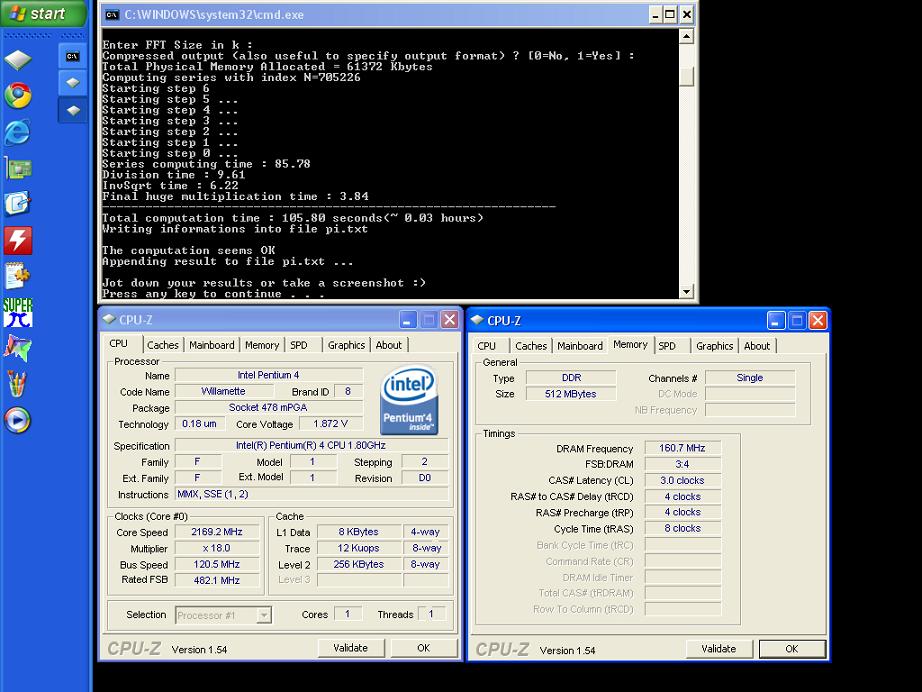
Task: Minimize the right CPU-Z window
Action: point(776,320)
